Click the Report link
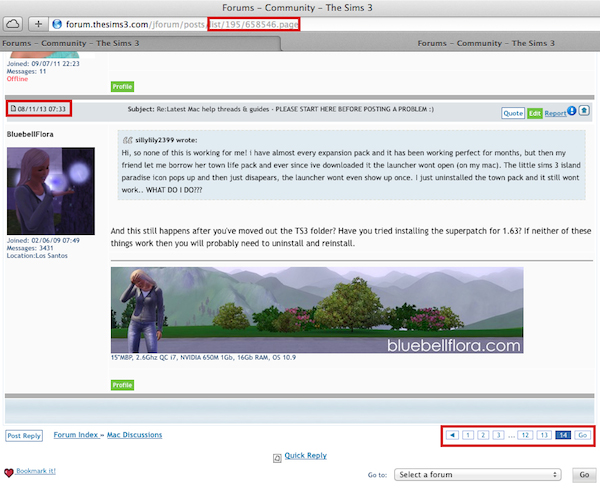This screenshot has width=600, height=489. pyautogui.click(x=555, y=113)
